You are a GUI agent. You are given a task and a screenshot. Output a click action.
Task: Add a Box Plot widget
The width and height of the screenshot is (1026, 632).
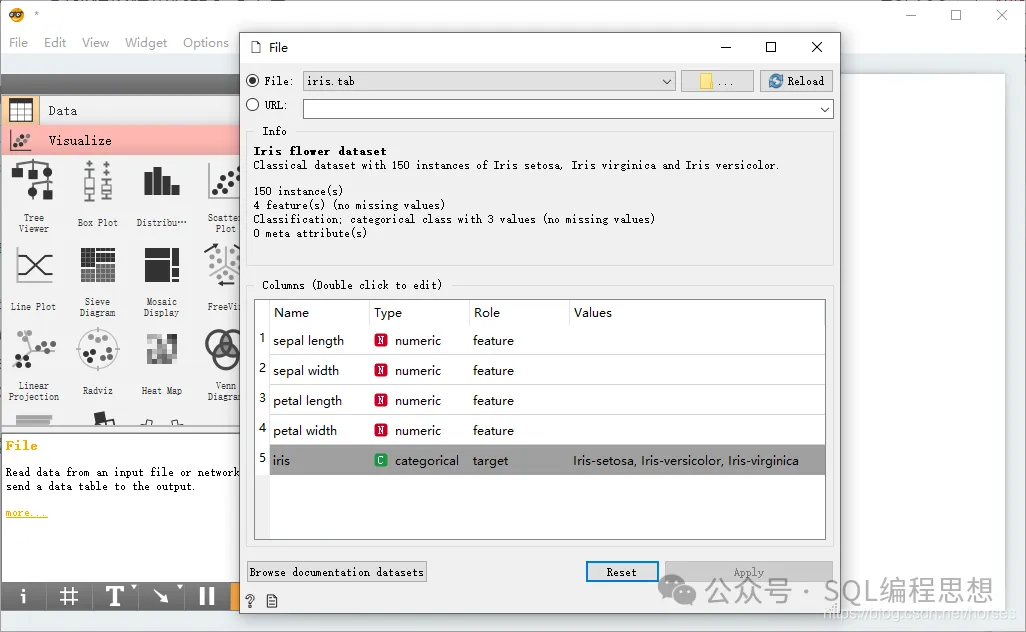(x=97, y=194)
